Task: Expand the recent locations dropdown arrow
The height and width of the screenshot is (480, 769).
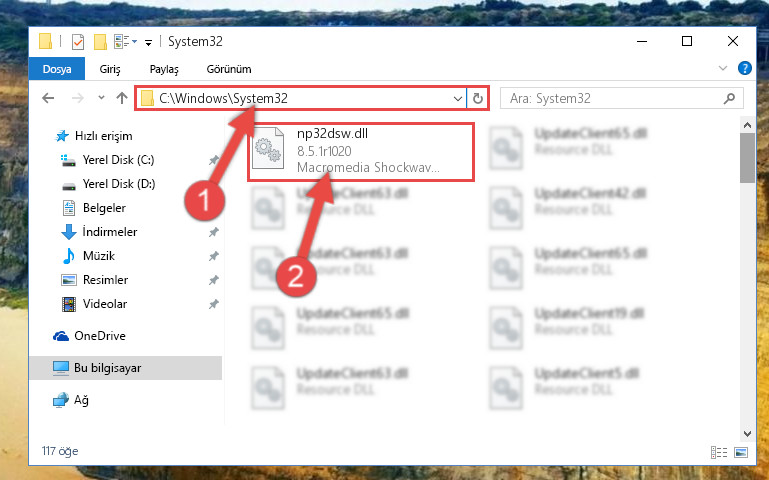Action: [101, 98]
